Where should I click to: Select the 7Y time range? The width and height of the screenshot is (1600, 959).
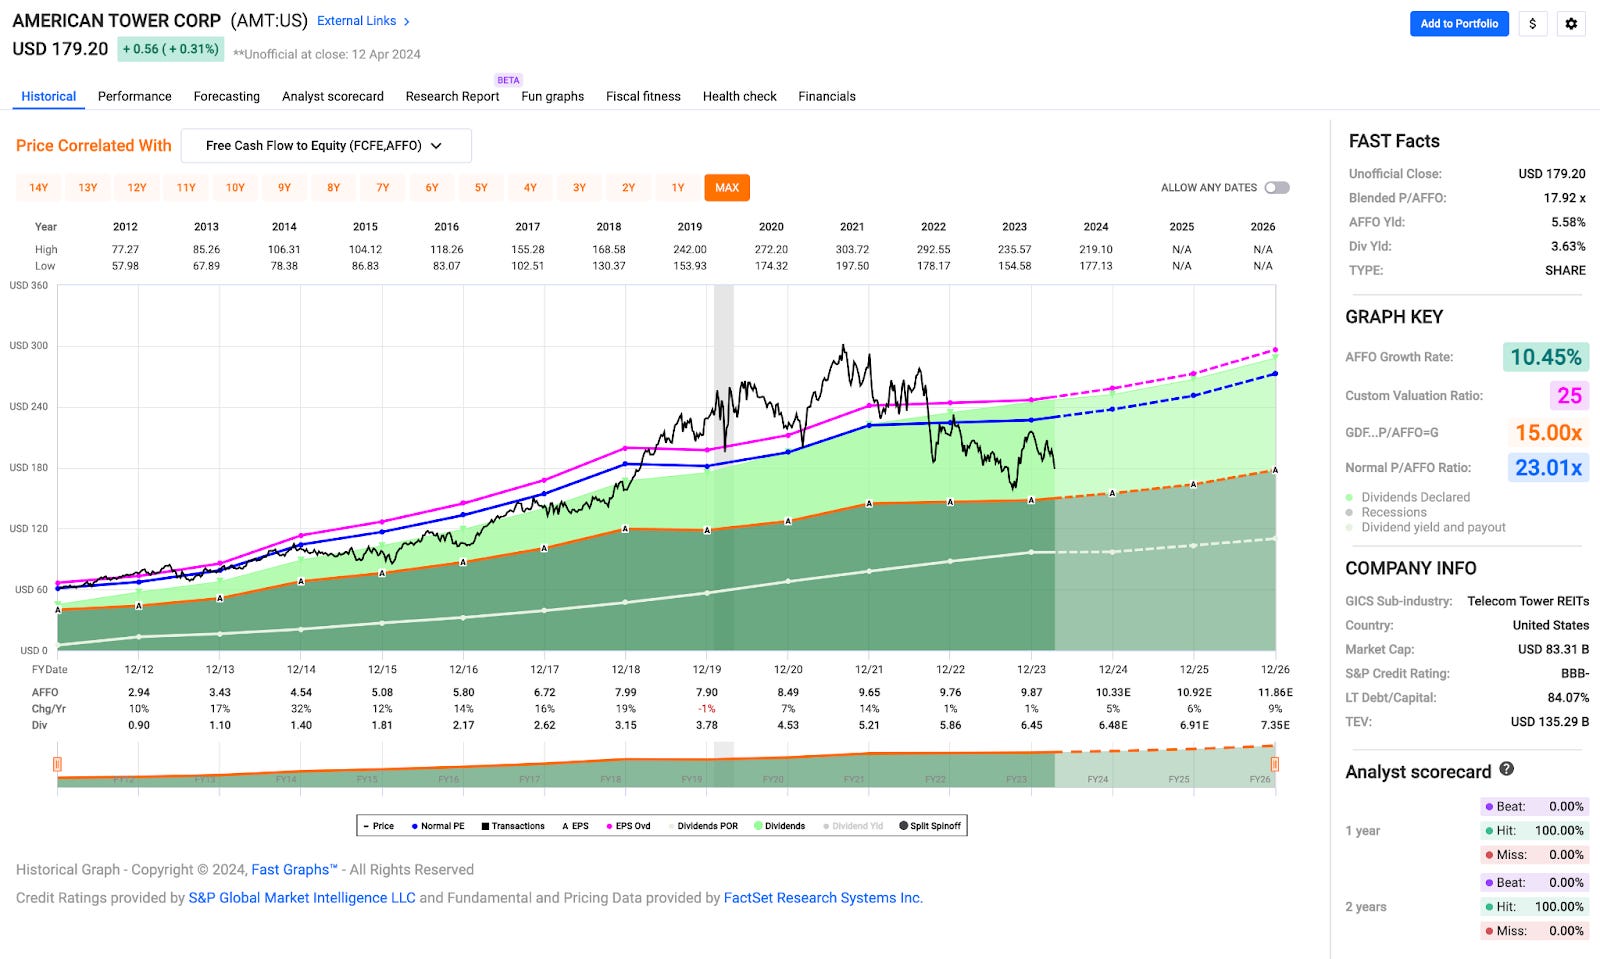[x=383, y=188]
